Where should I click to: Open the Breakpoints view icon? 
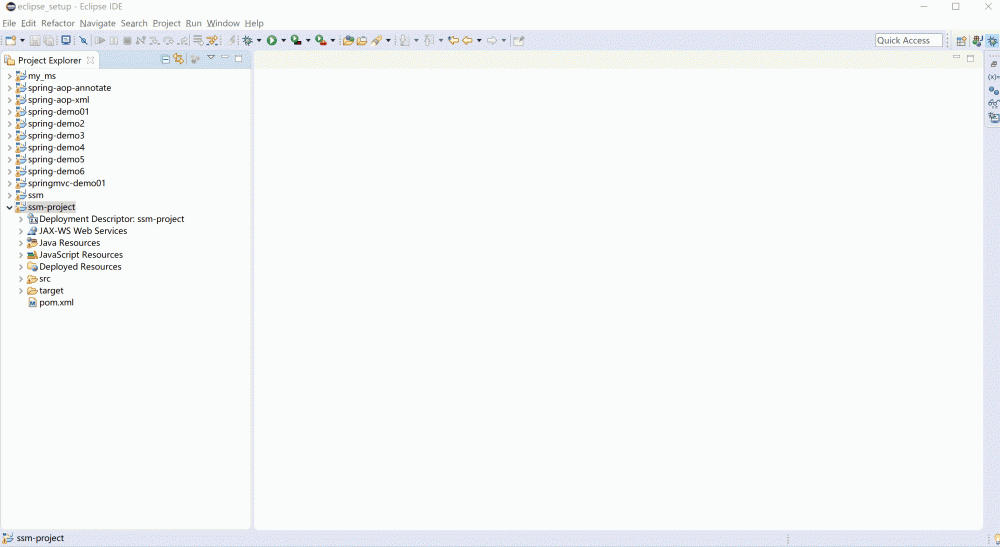pyautogui.click(x=993, y=91)
